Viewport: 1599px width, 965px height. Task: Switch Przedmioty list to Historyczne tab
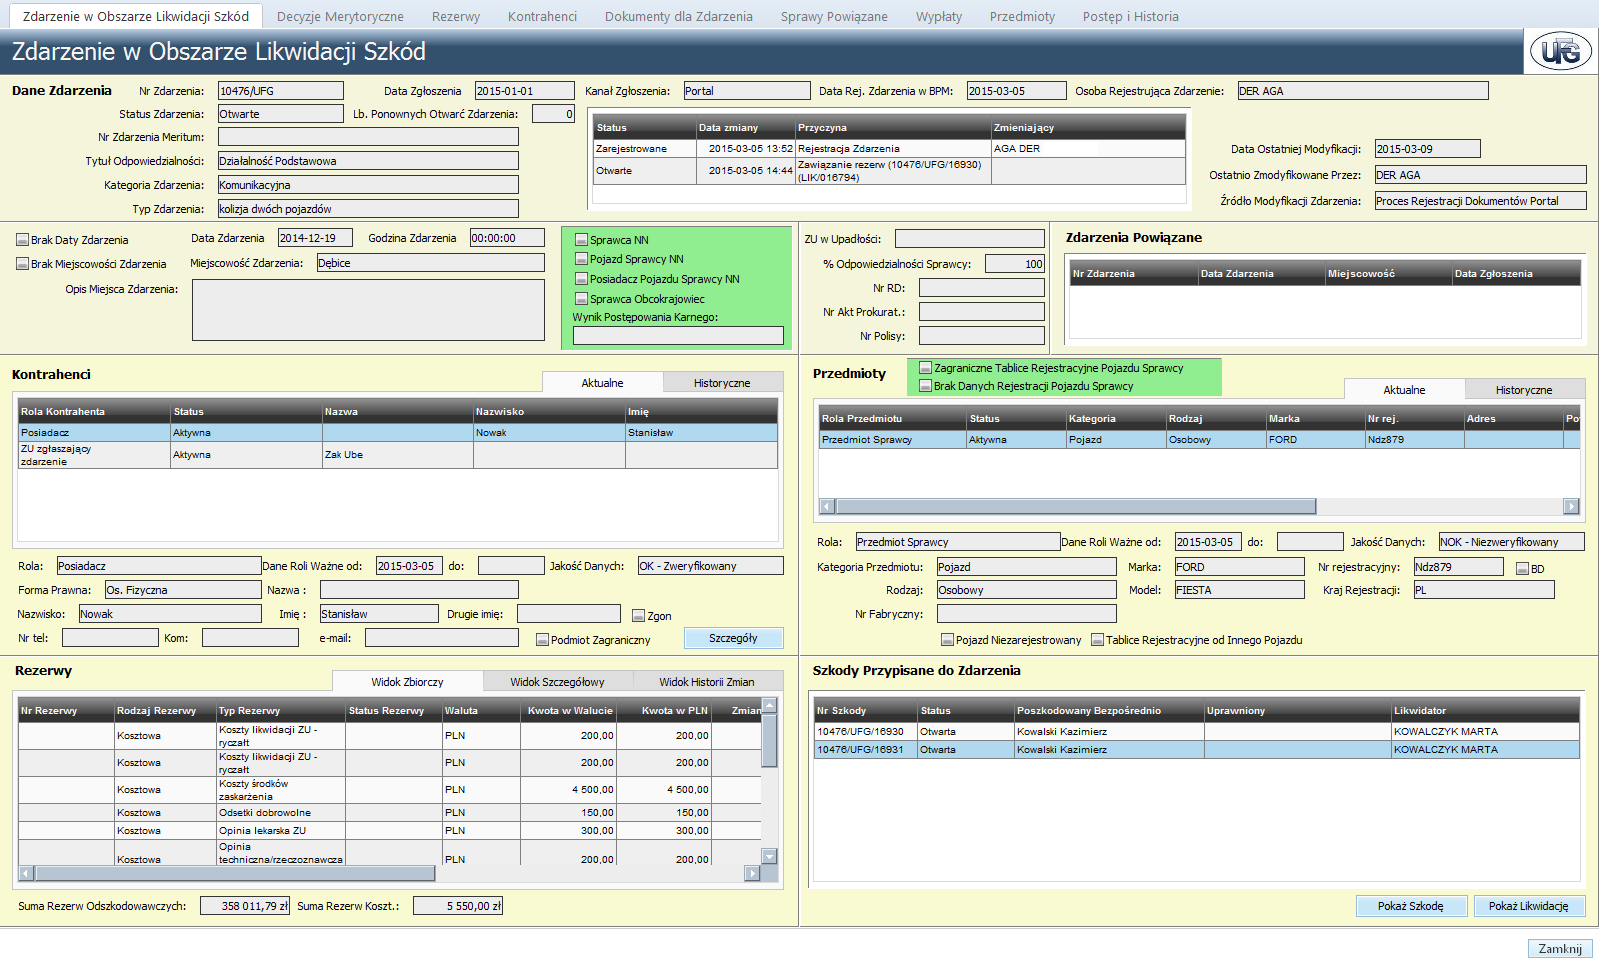pos(1524,390)
